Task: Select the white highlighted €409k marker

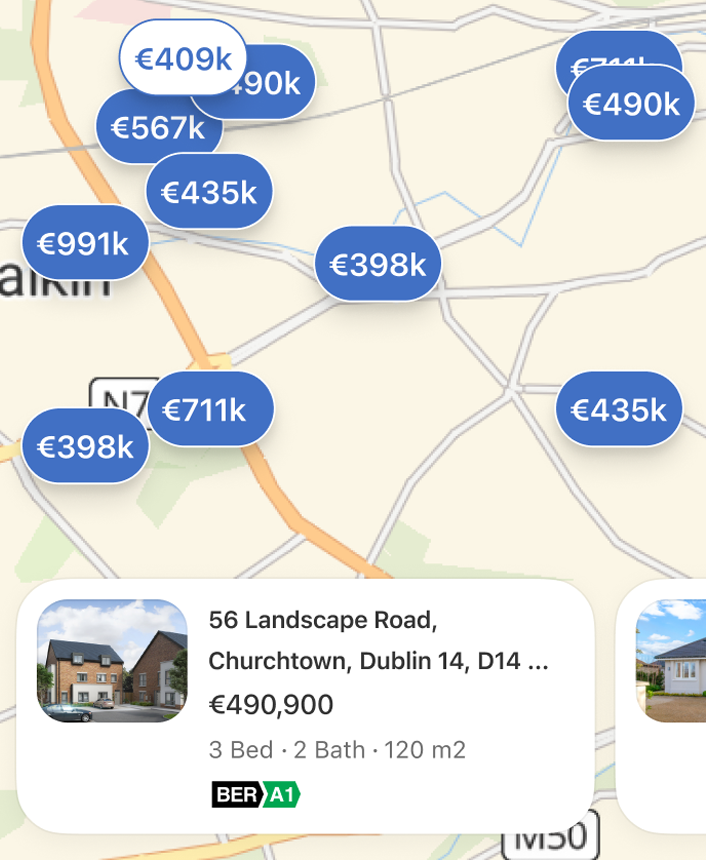Action: (183, 59)
